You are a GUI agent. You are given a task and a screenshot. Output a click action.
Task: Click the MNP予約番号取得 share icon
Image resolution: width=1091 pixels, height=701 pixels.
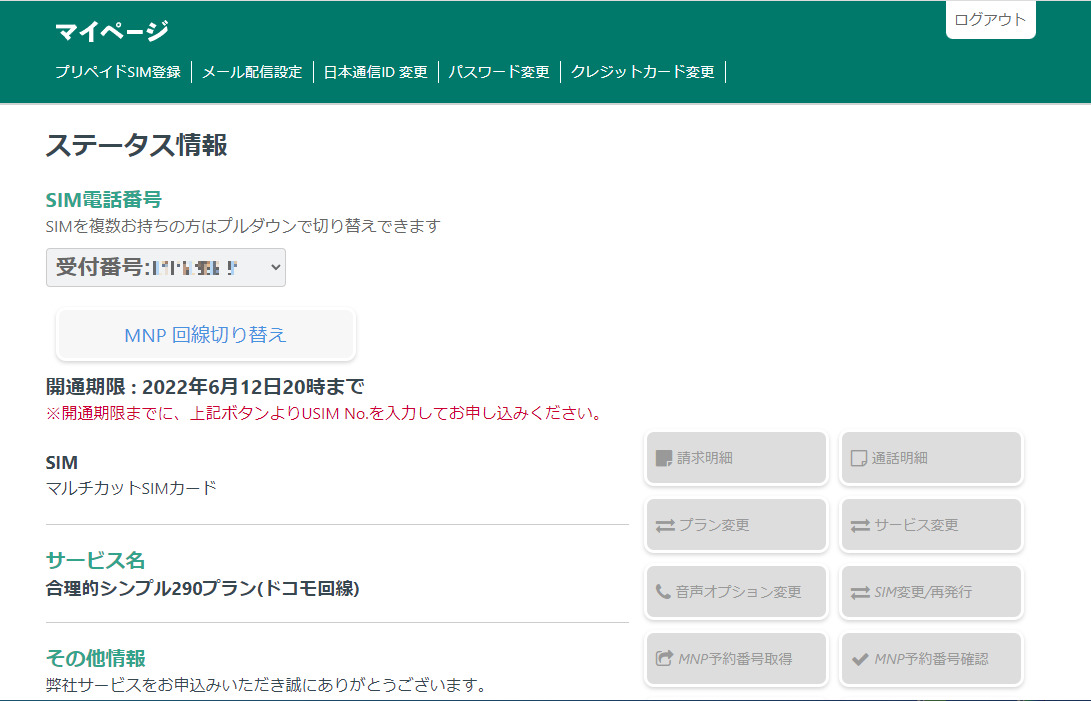tap(664, 659)
